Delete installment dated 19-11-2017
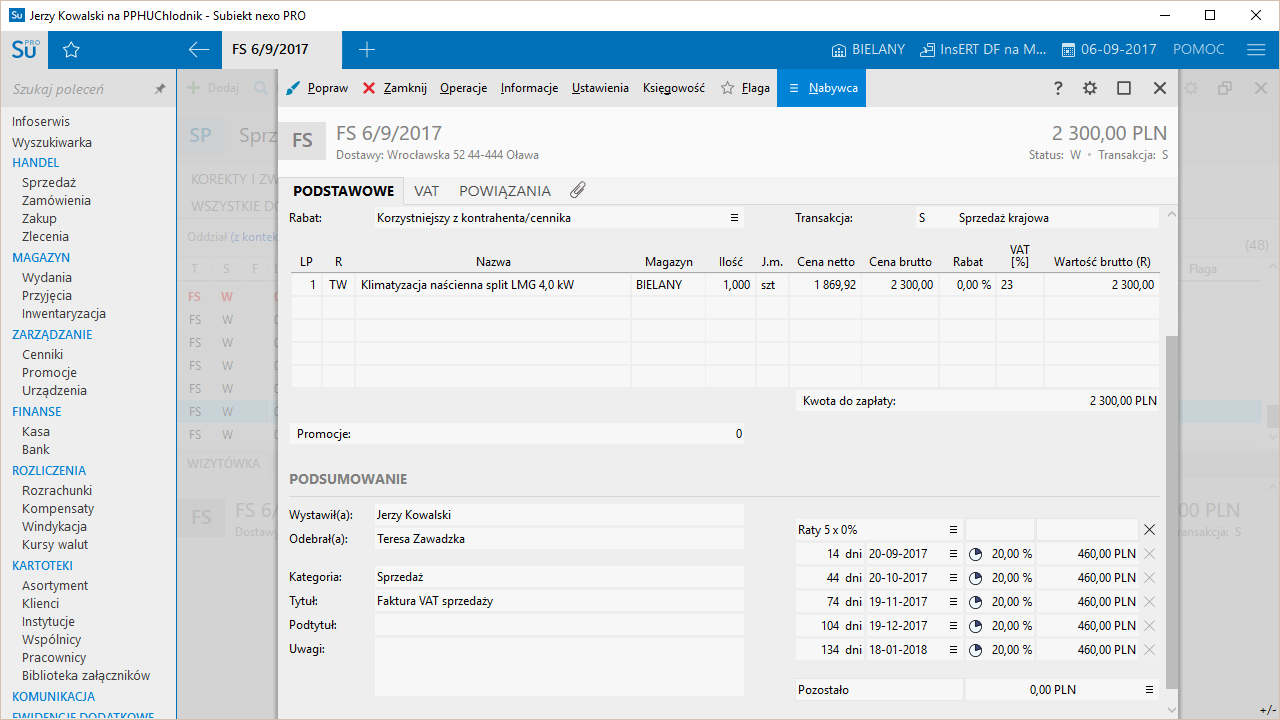The image size is (1280, 720). point(1149,602)
